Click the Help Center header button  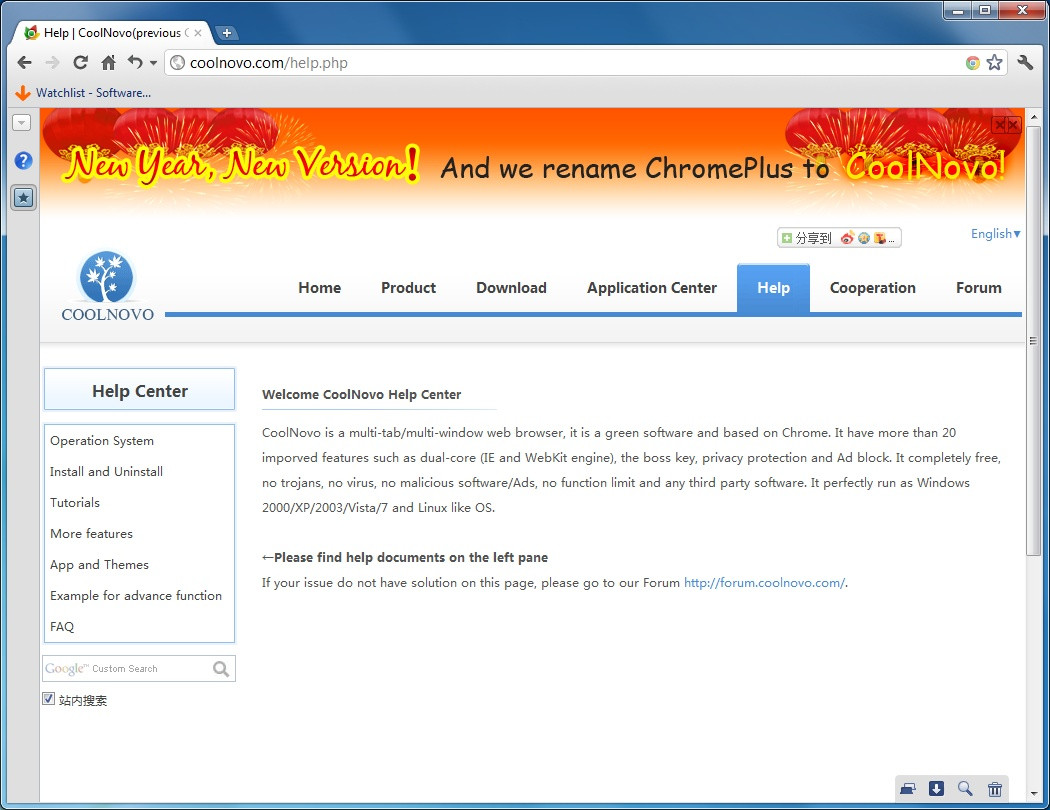click(x=139, y=390)
